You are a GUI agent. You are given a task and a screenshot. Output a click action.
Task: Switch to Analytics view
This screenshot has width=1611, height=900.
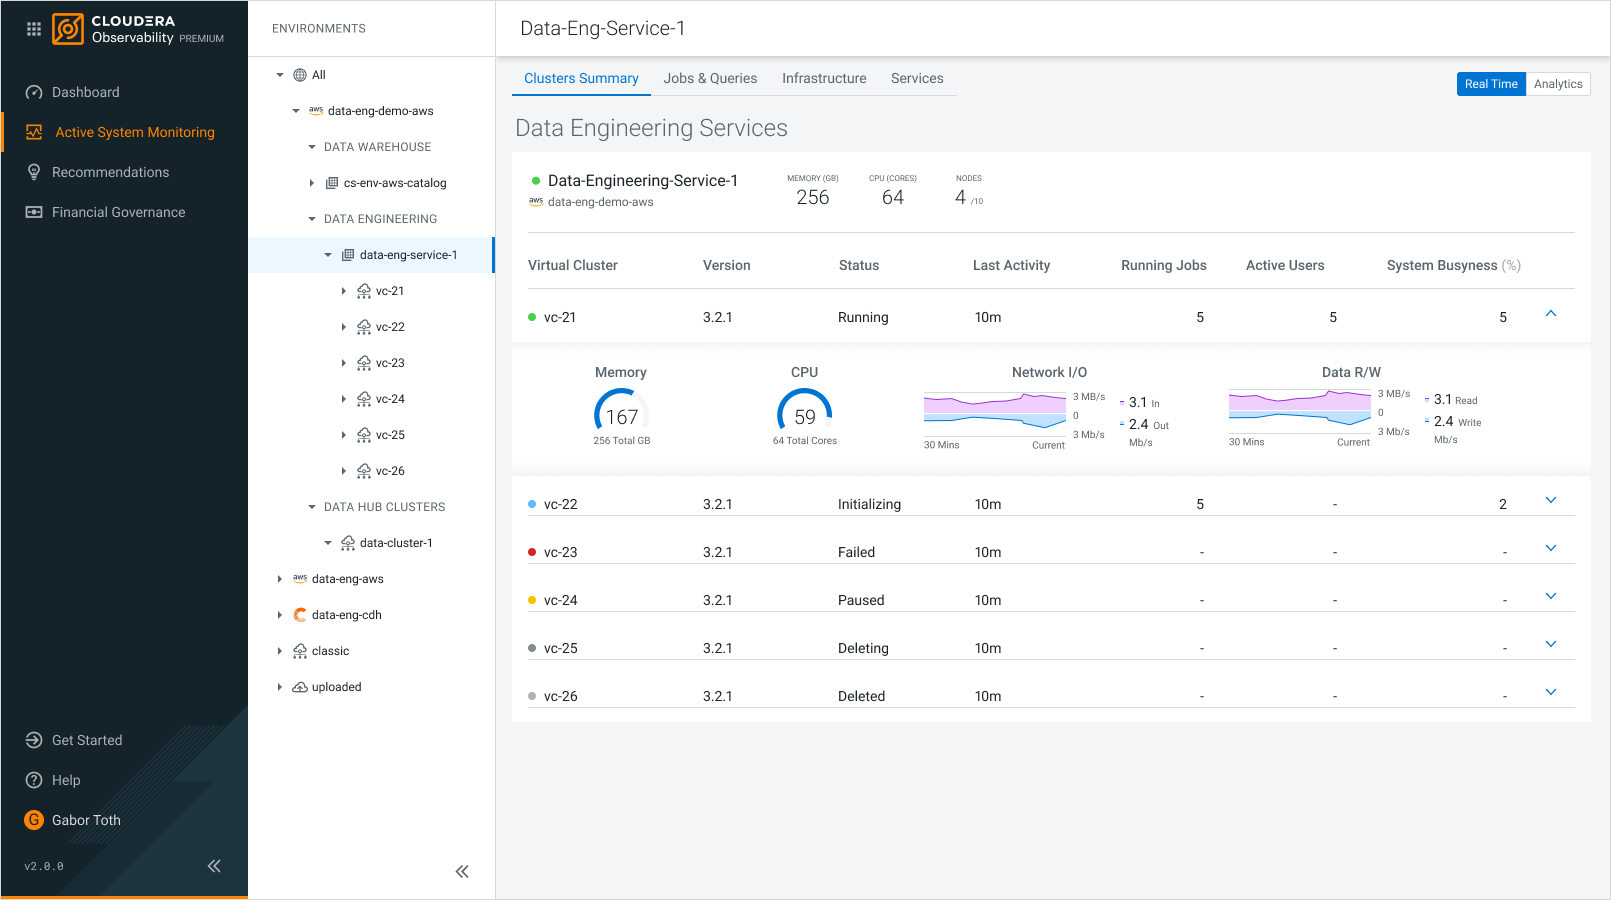pyautogui.click(x=1558, y=84)
